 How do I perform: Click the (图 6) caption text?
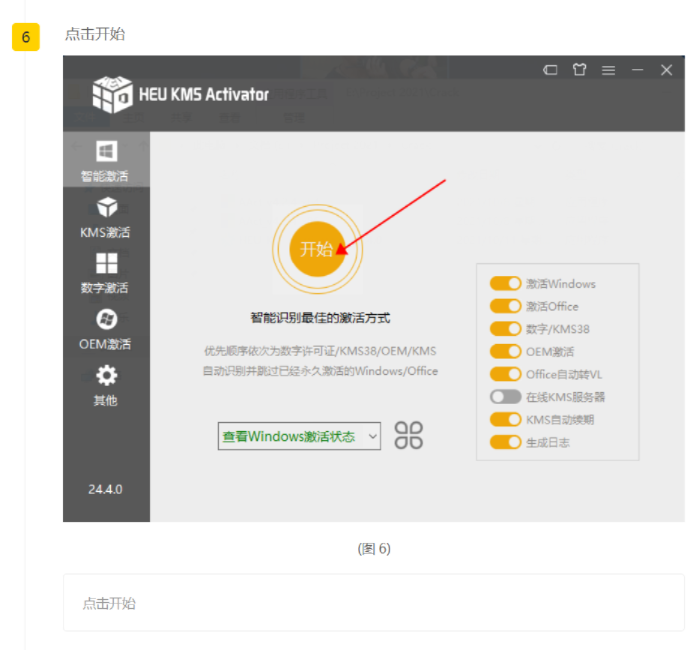pos(374,549)
